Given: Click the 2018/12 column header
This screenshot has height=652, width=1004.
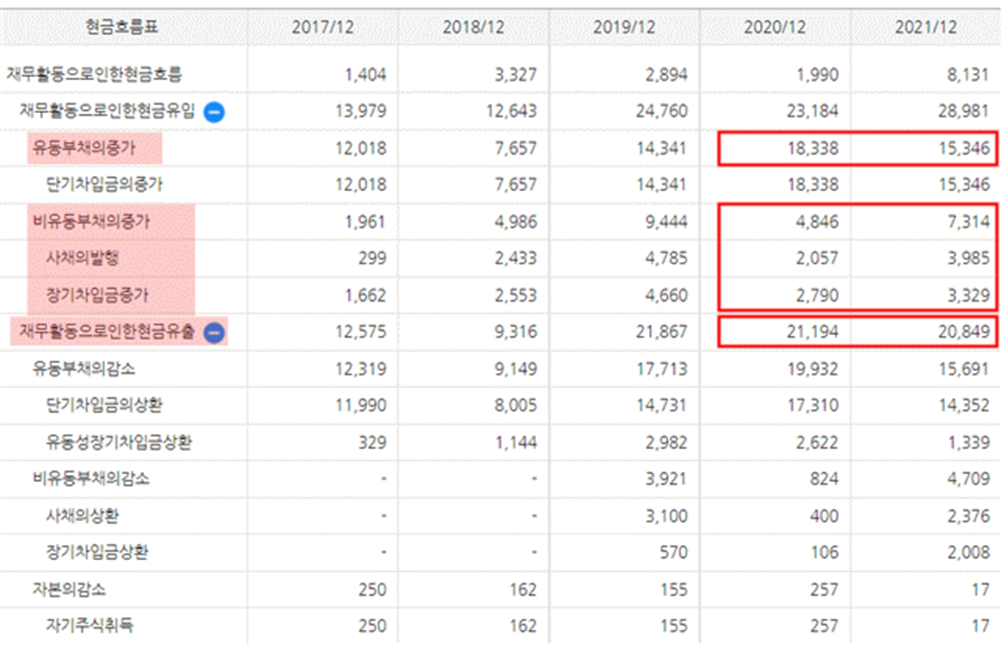Looking at the screenshot, I should [473, 27].
